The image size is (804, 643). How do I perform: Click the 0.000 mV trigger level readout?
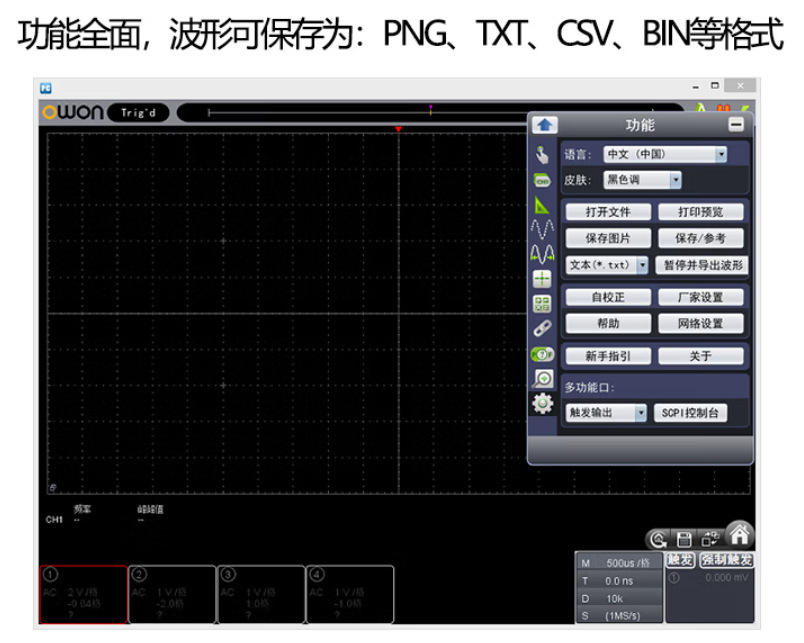click(726, 578)
